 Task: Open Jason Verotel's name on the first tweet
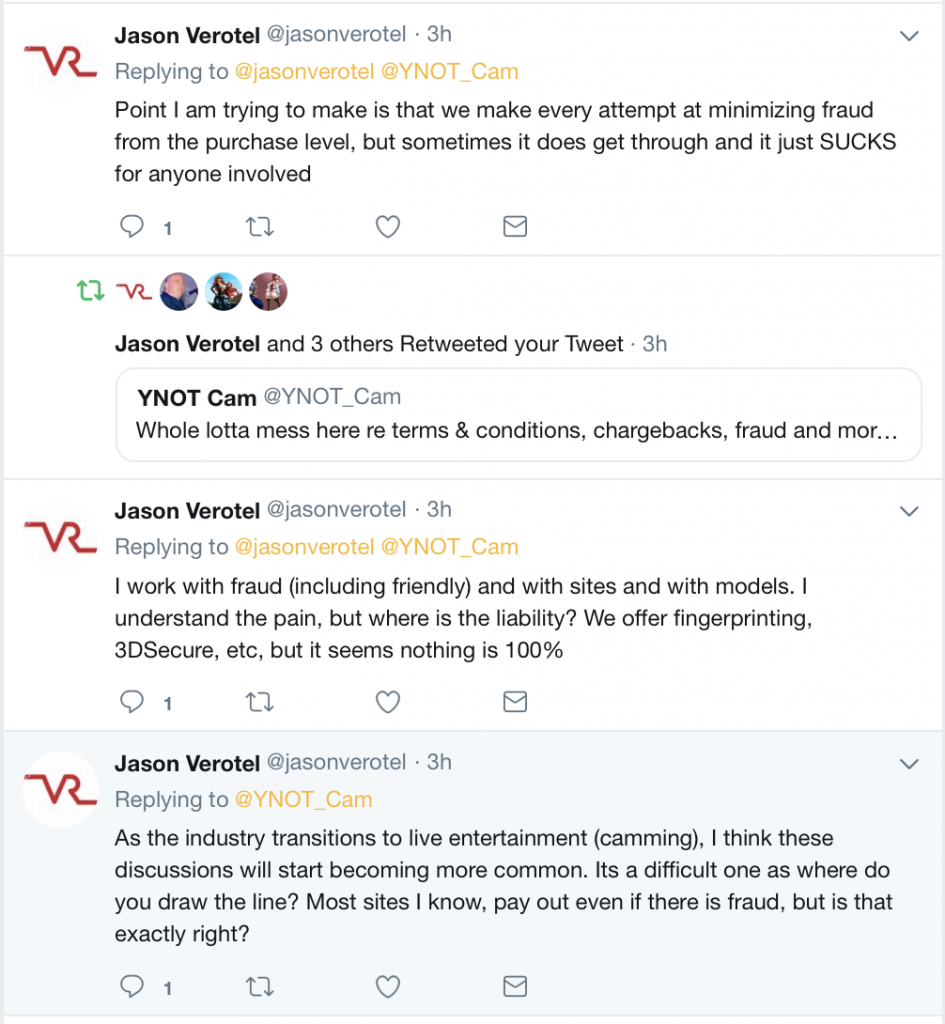(x=187, y=35)
